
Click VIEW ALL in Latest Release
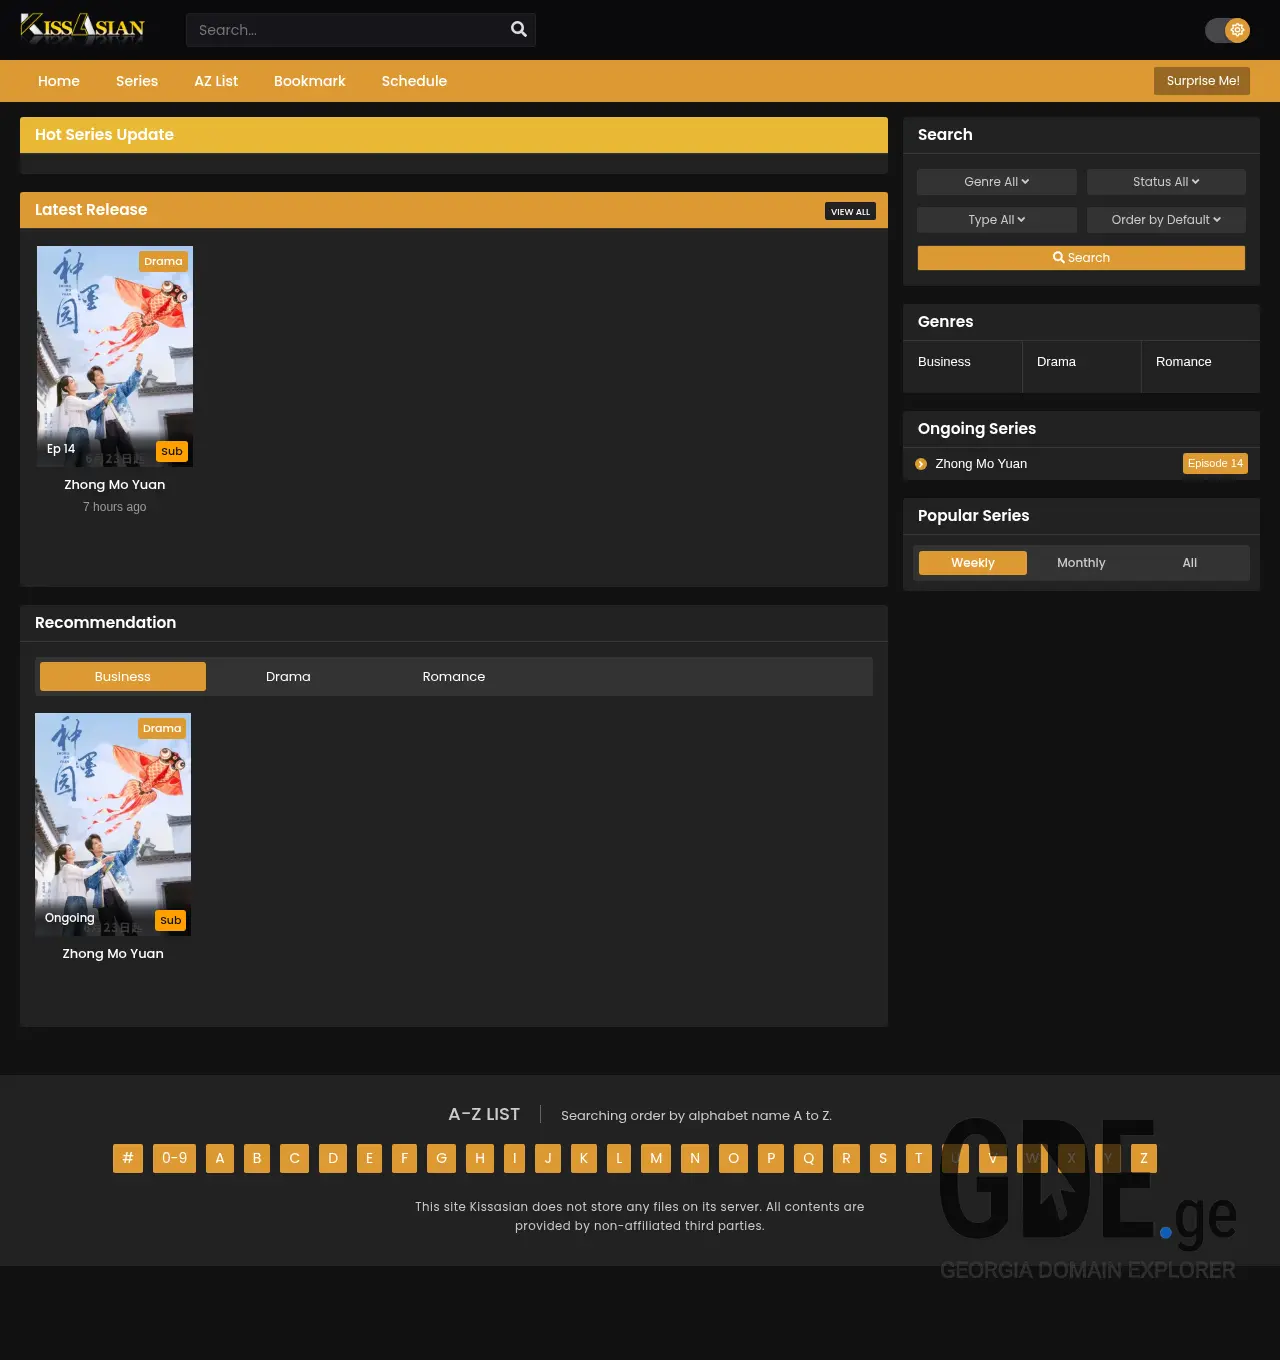850,211
